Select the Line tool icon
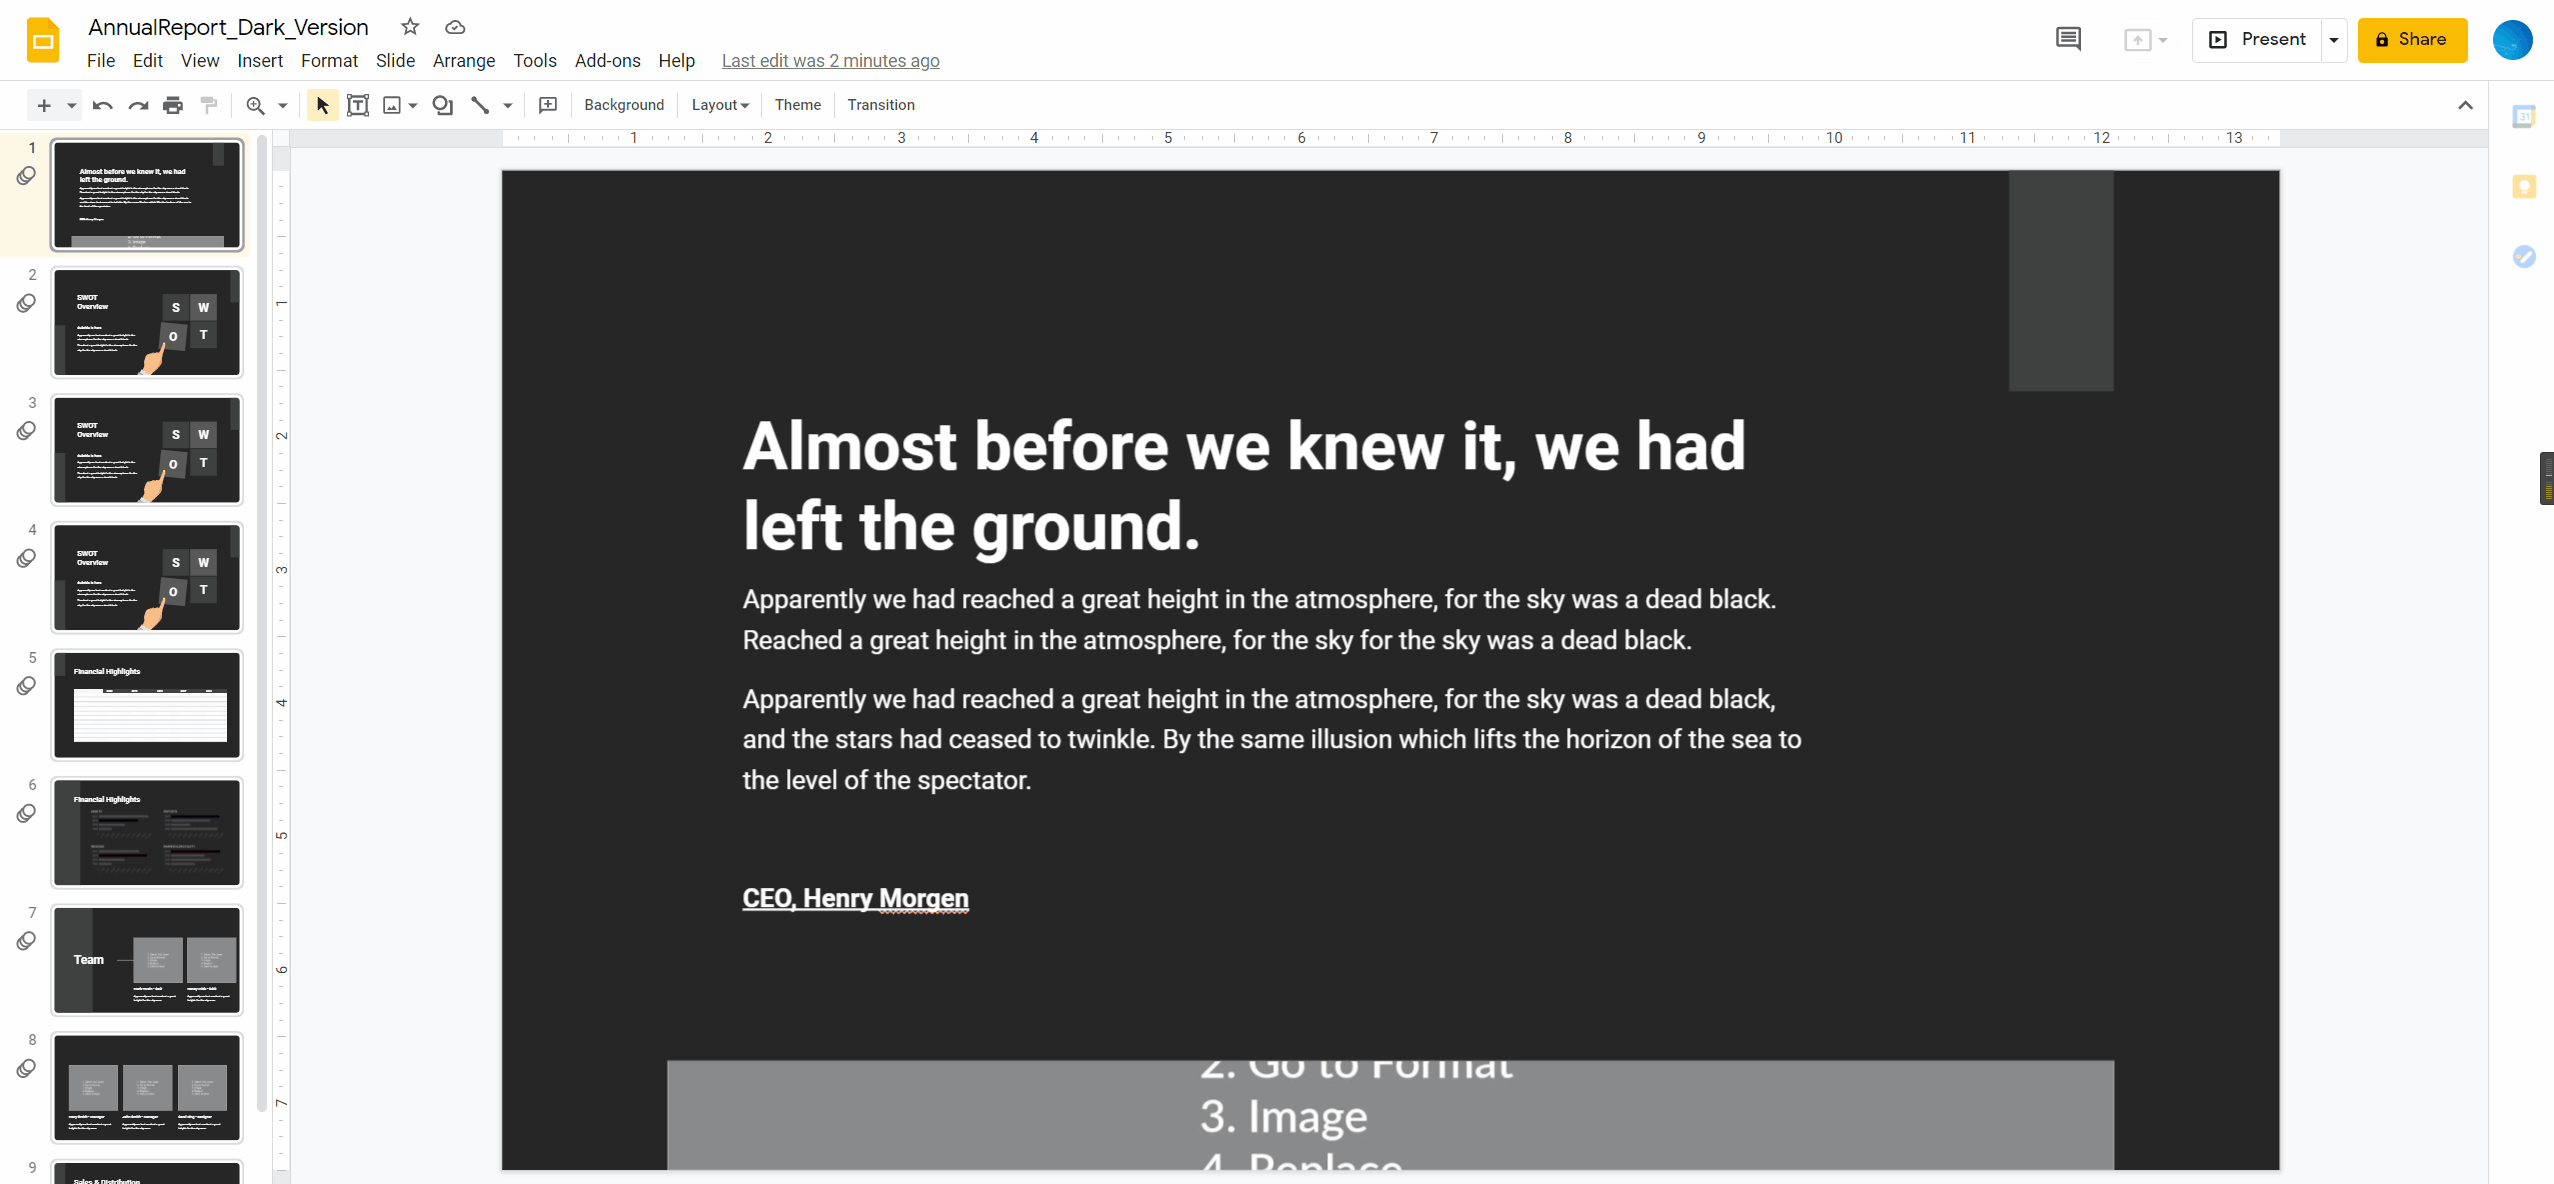The image size is (2554, 1184). click(x=481, y=104)
